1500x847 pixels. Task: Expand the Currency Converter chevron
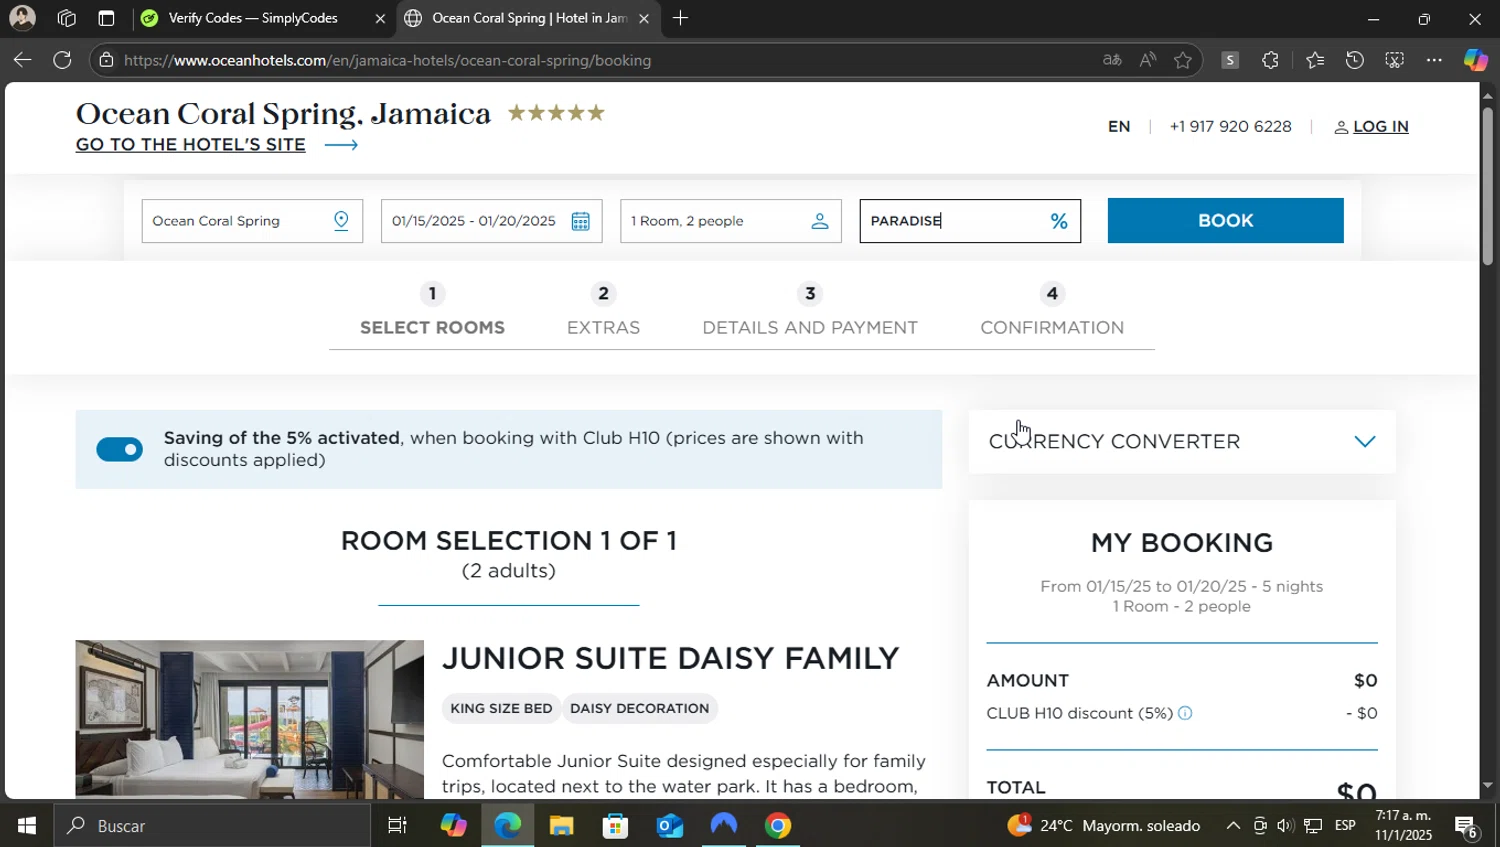(1365, 441)
